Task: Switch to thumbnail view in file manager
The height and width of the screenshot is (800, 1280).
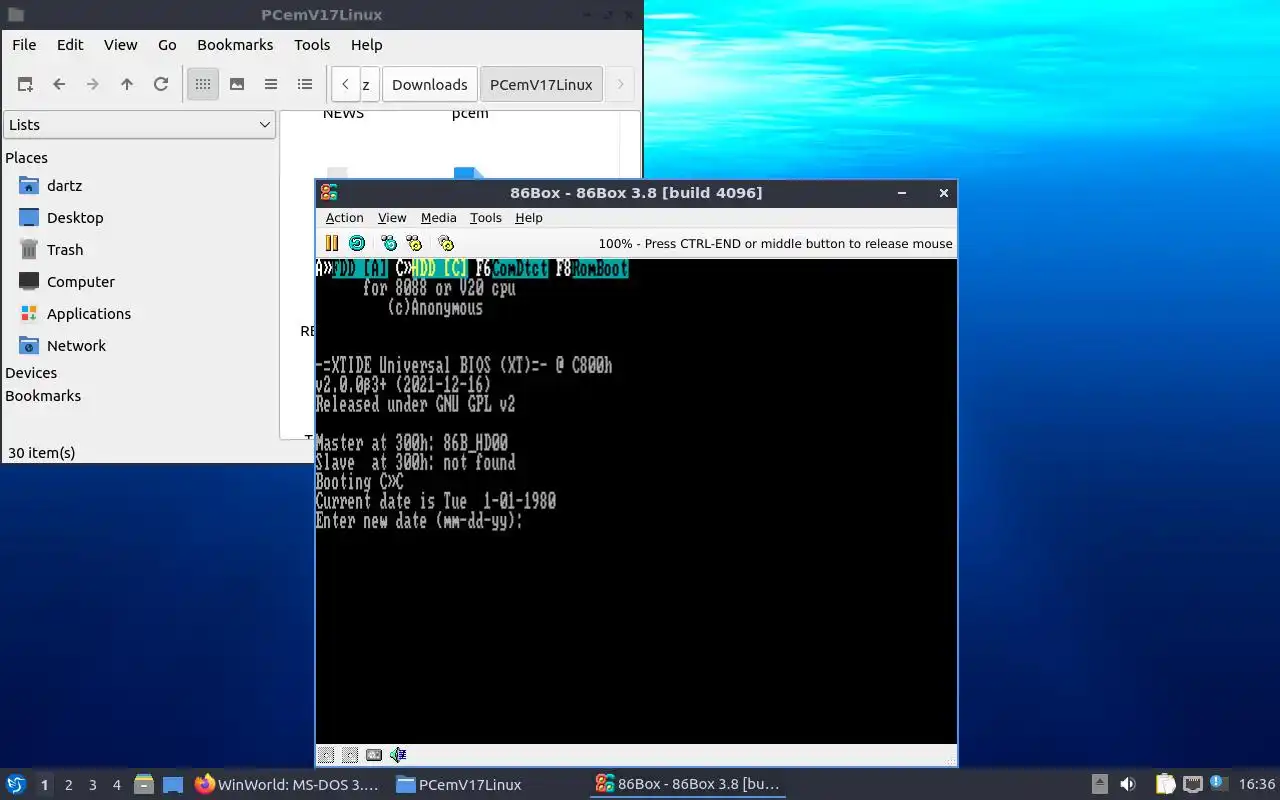Action: 237,84
